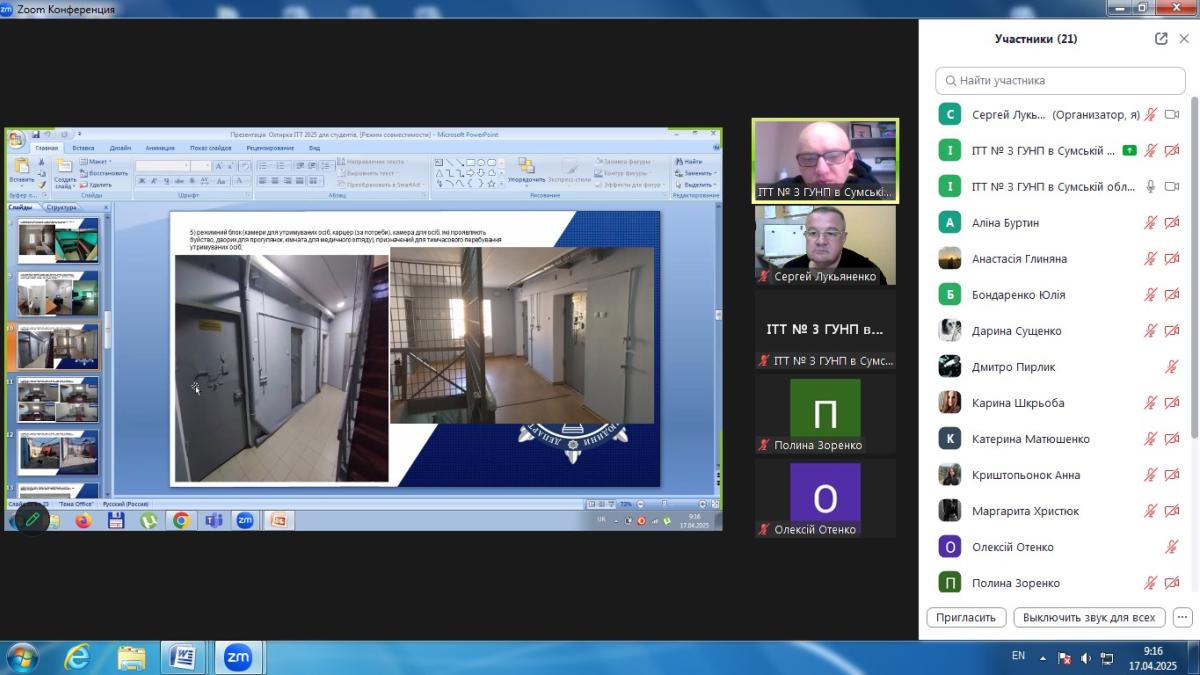This screenshot has width=1200, height=675.
Task: Click Zoom icon in Windows taskbar
Action: [x=237, y=657]
